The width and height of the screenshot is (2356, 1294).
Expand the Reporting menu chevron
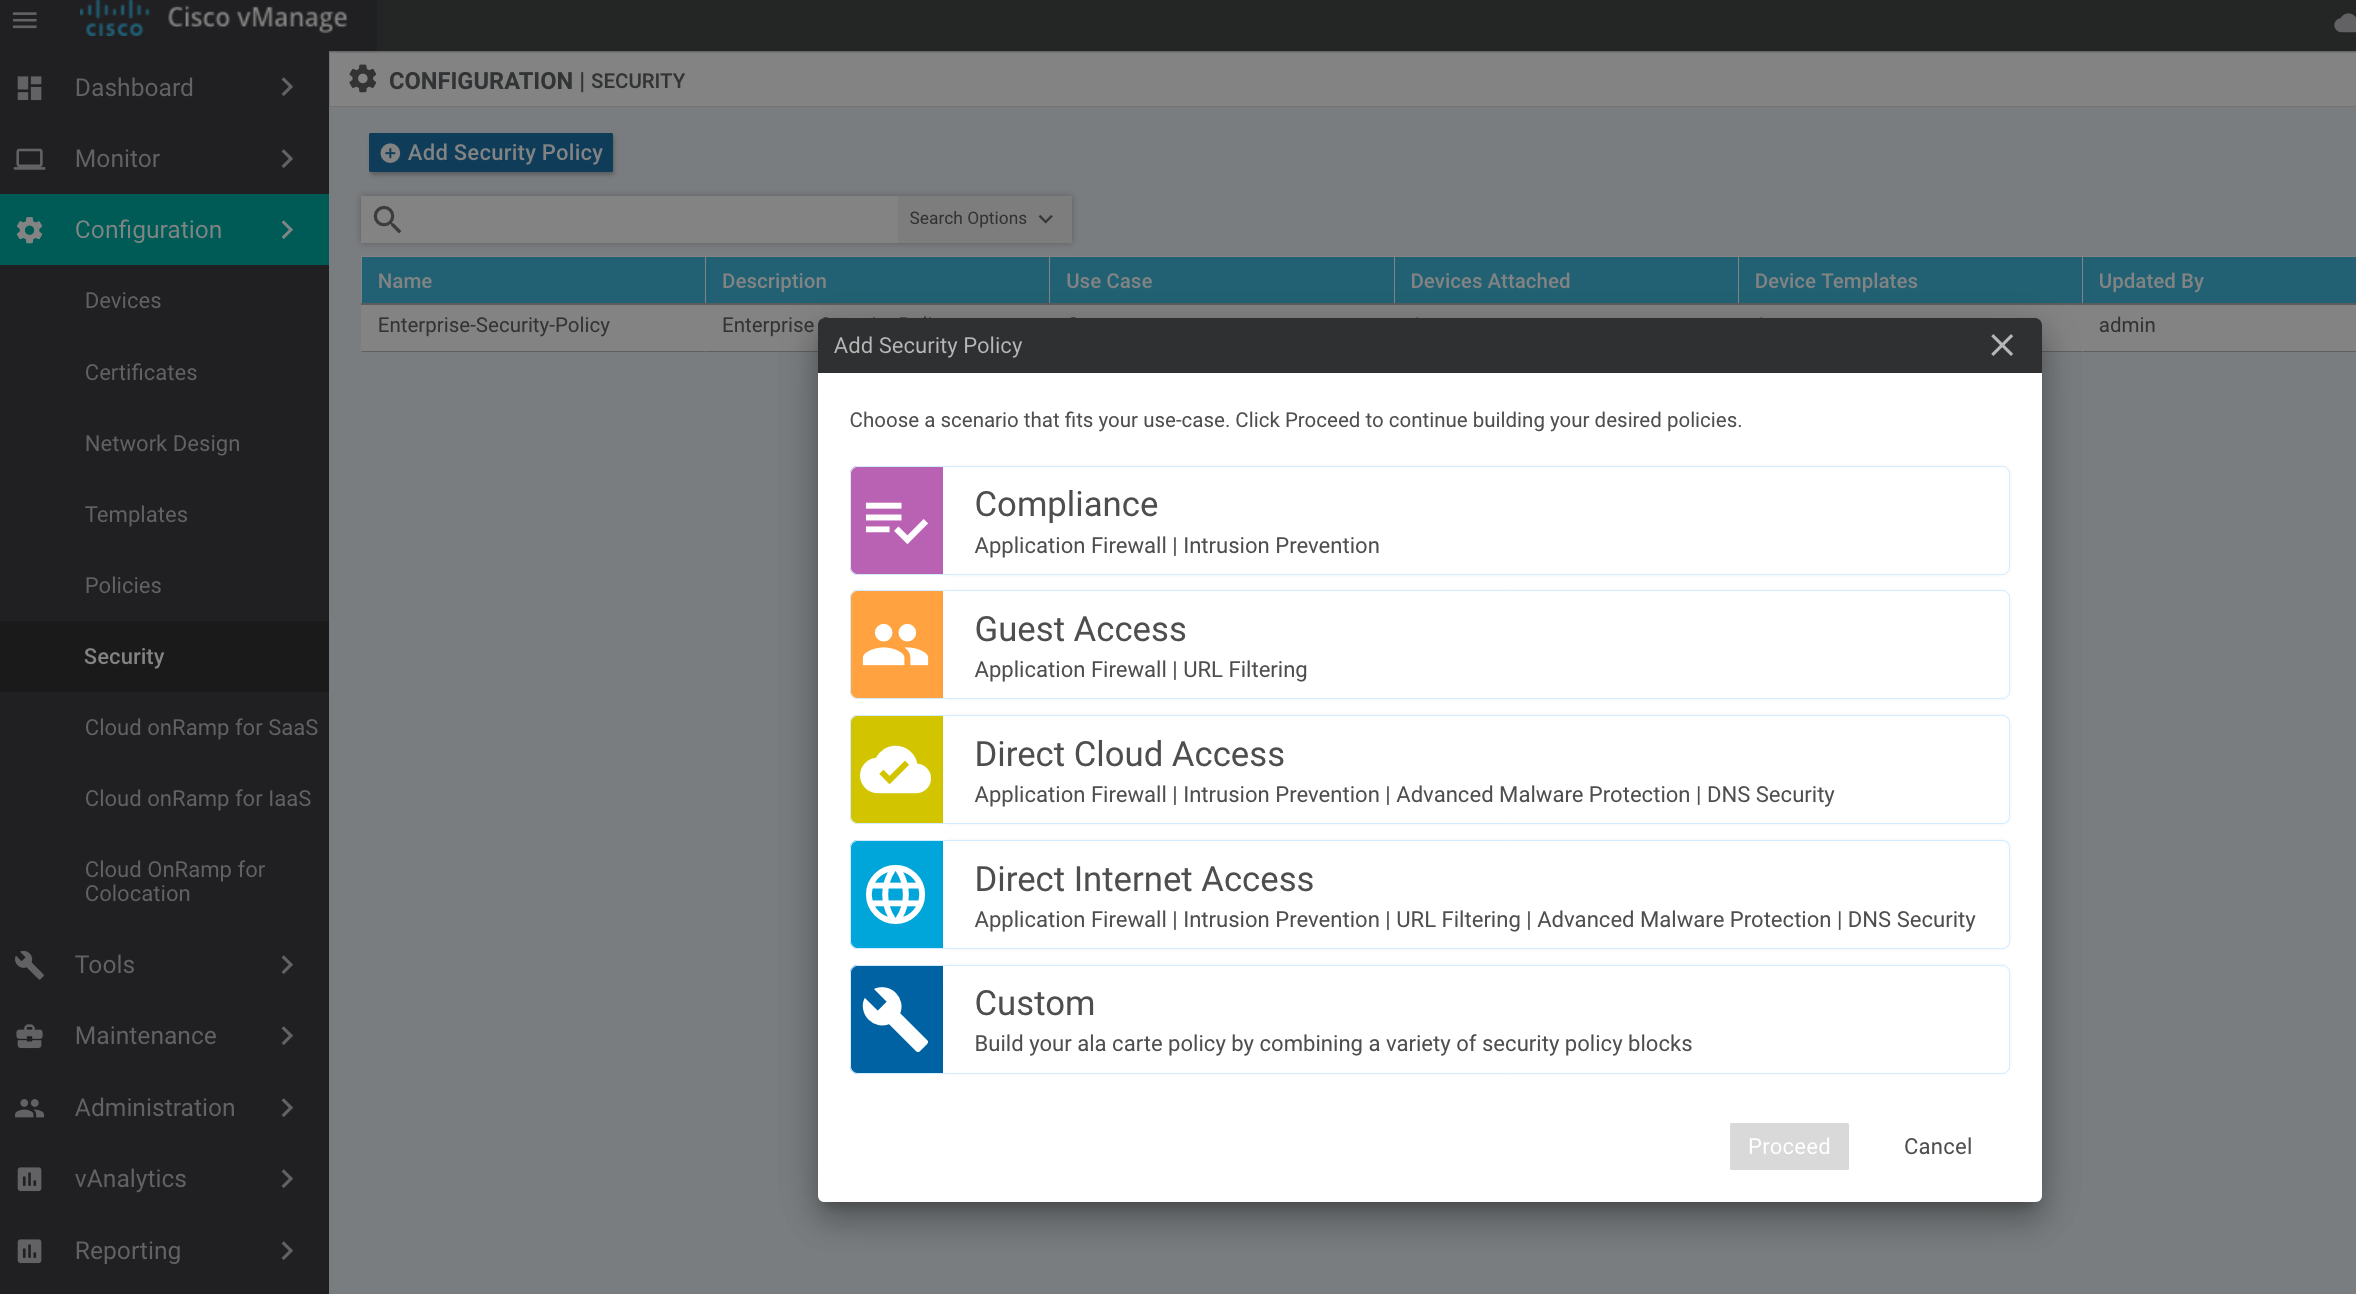[x=287, y=1251]
